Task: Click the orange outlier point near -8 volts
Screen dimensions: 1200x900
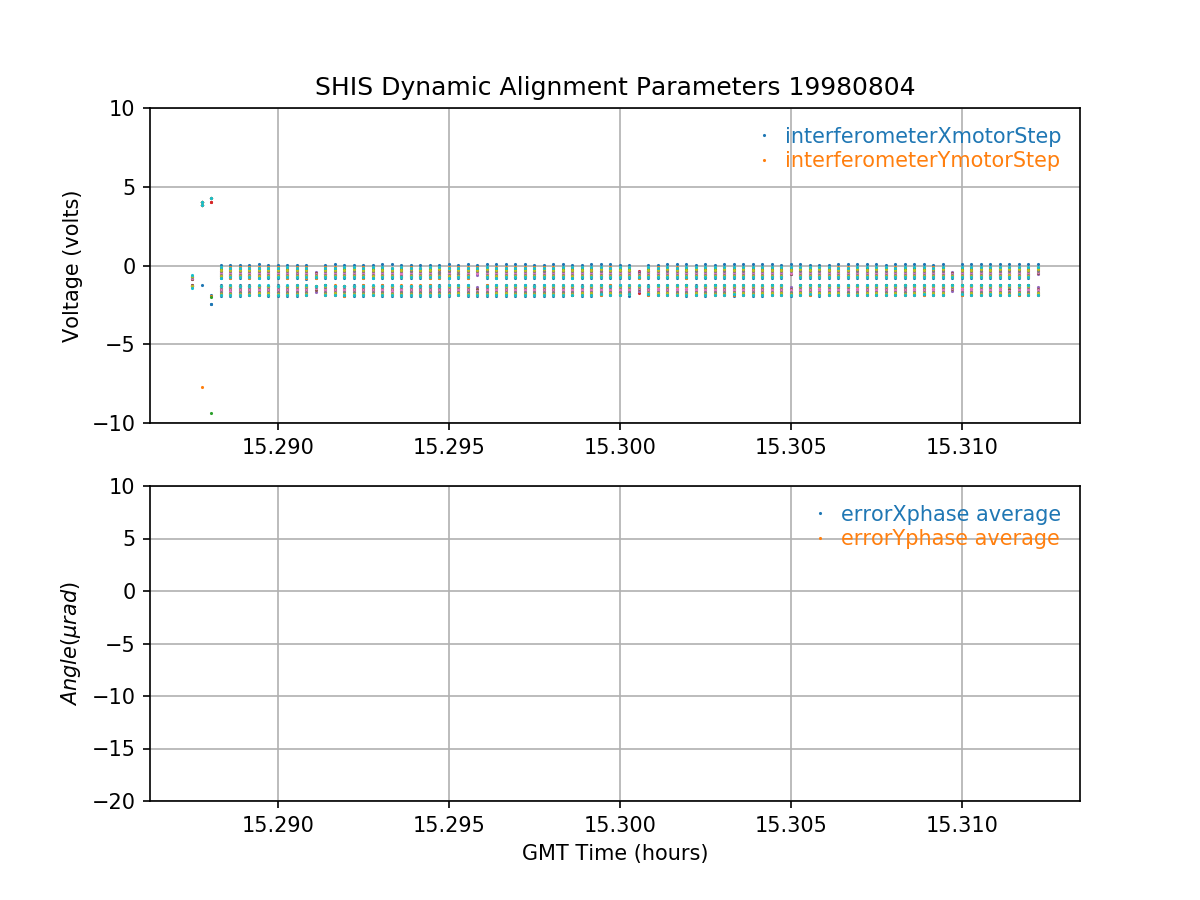Action: 202,387
